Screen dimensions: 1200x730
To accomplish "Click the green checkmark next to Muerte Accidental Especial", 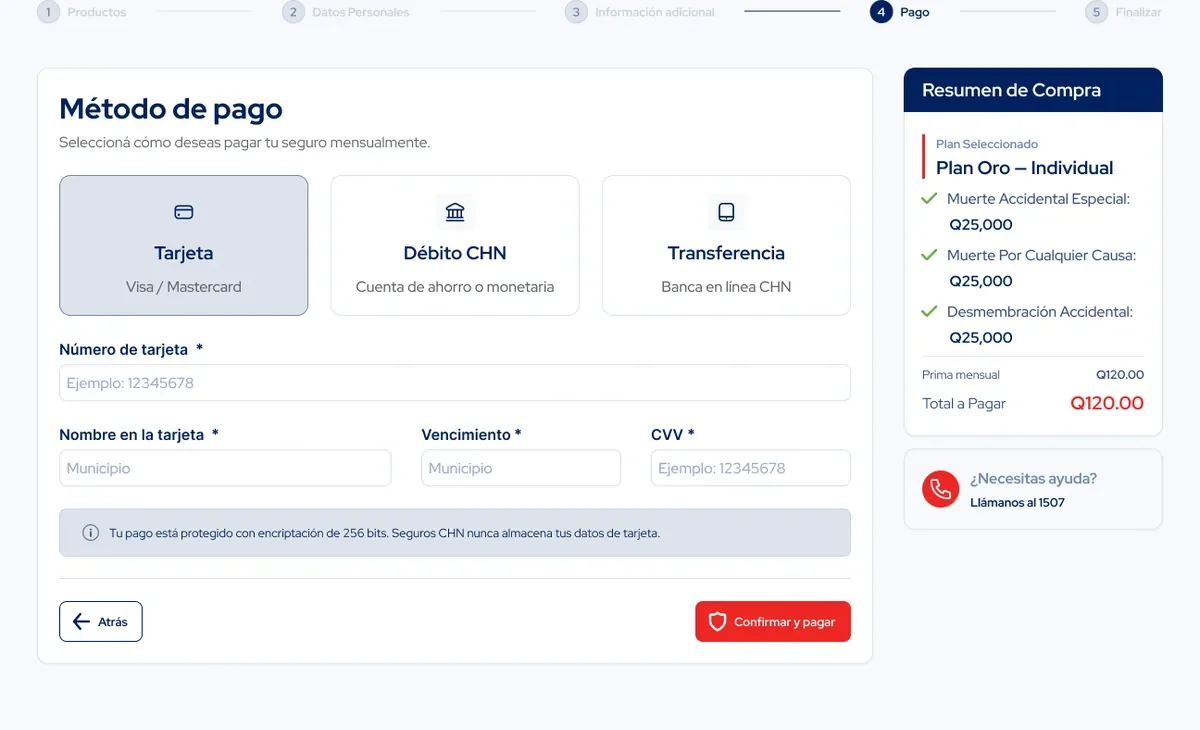I will click(929, 199).
